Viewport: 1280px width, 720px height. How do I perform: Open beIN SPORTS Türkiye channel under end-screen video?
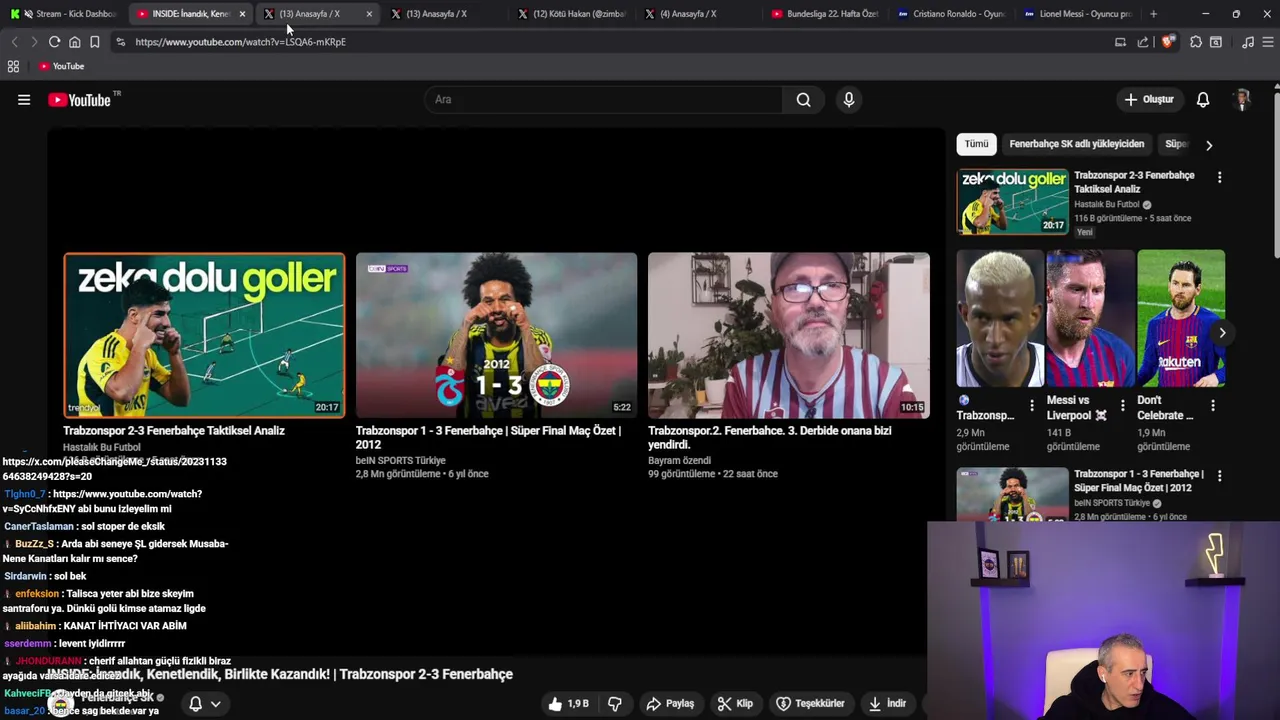[400, 461]
